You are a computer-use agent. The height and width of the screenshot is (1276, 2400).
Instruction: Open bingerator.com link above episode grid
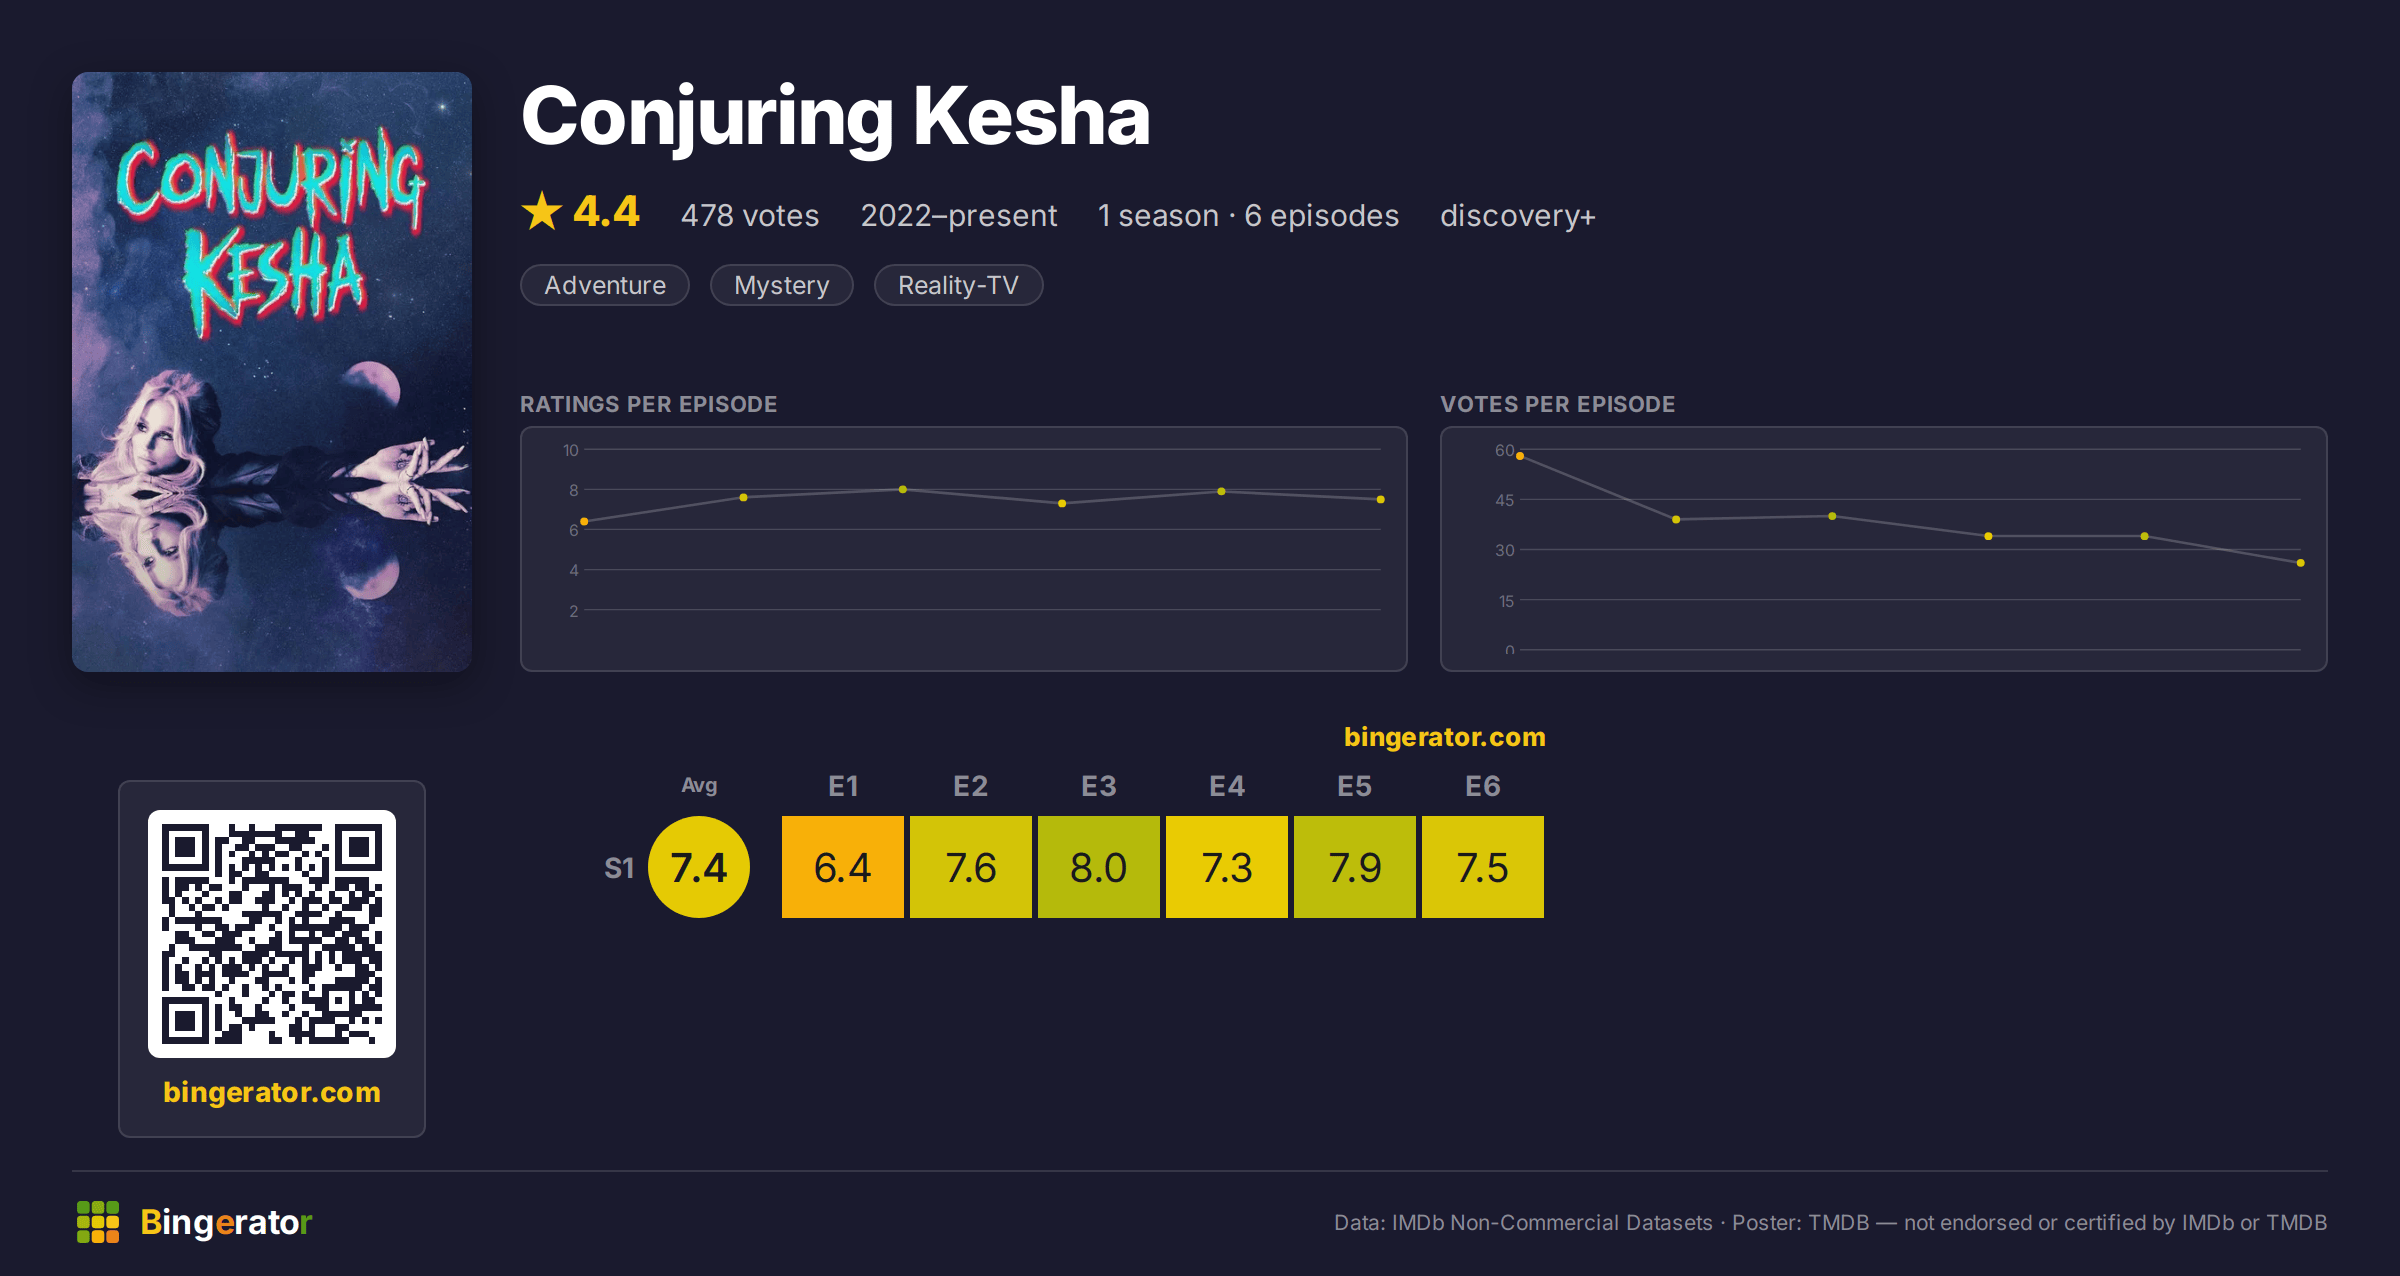[1445, 737]
